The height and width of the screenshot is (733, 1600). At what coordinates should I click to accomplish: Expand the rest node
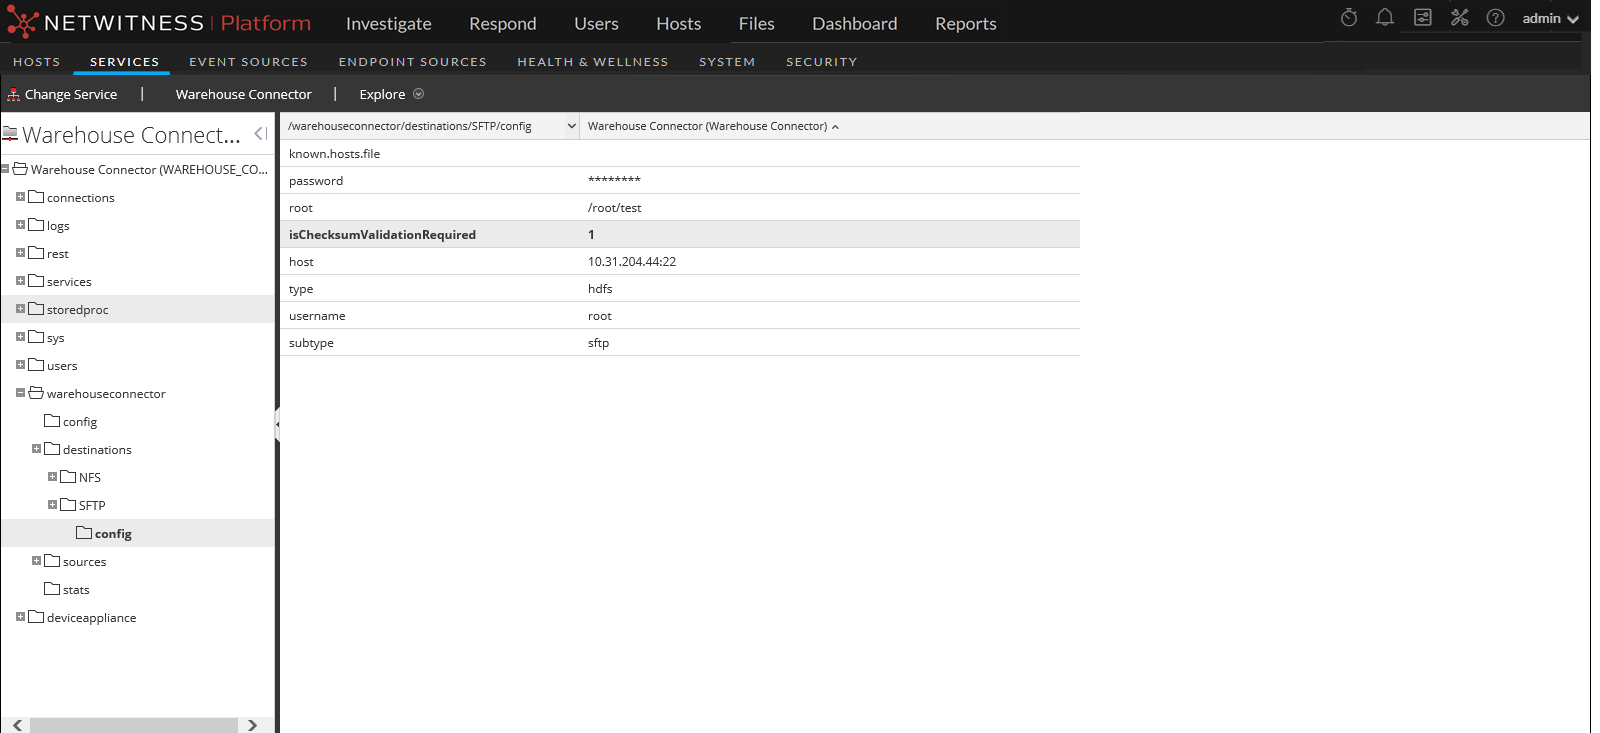[20, 253]
